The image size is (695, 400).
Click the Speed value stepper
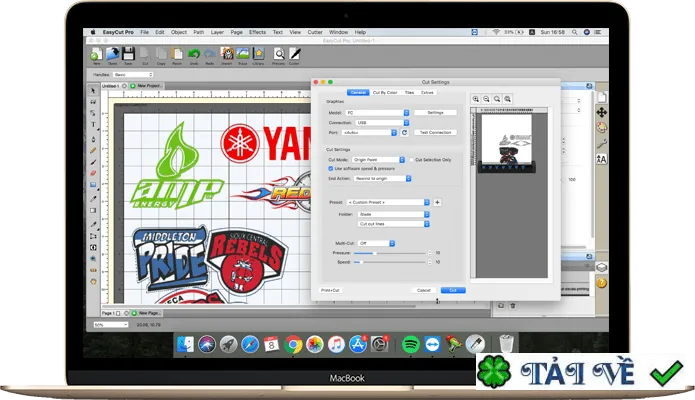[429, 262]
